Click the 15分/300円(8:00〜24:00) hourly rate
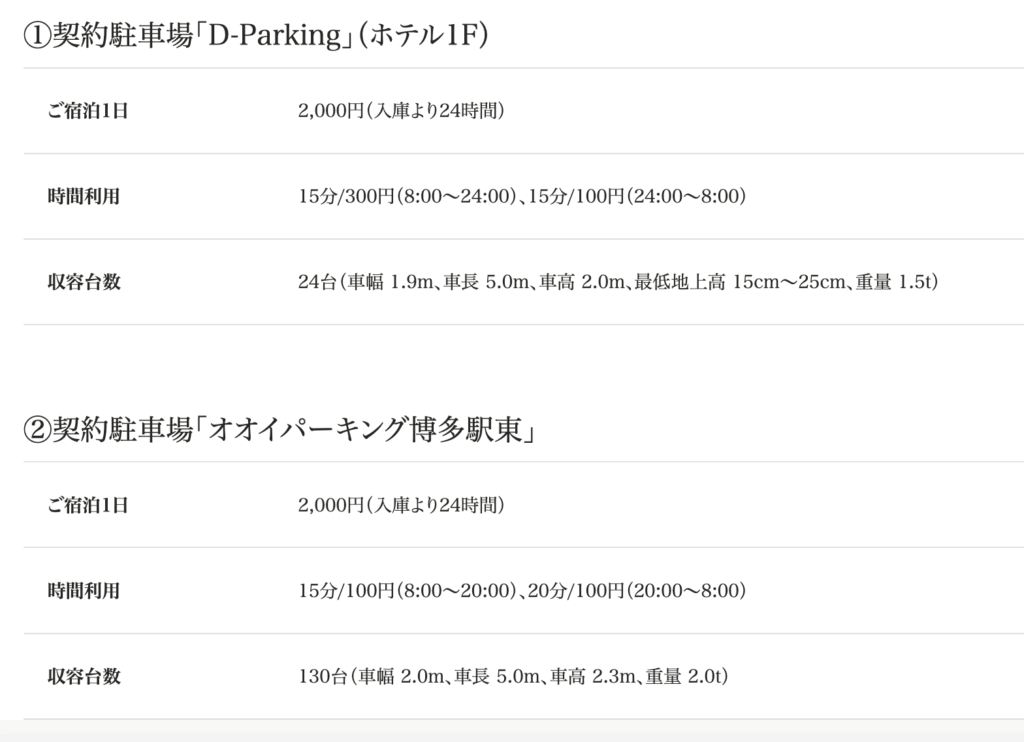This screenshot has height=742, width=1024. point(407,196)
